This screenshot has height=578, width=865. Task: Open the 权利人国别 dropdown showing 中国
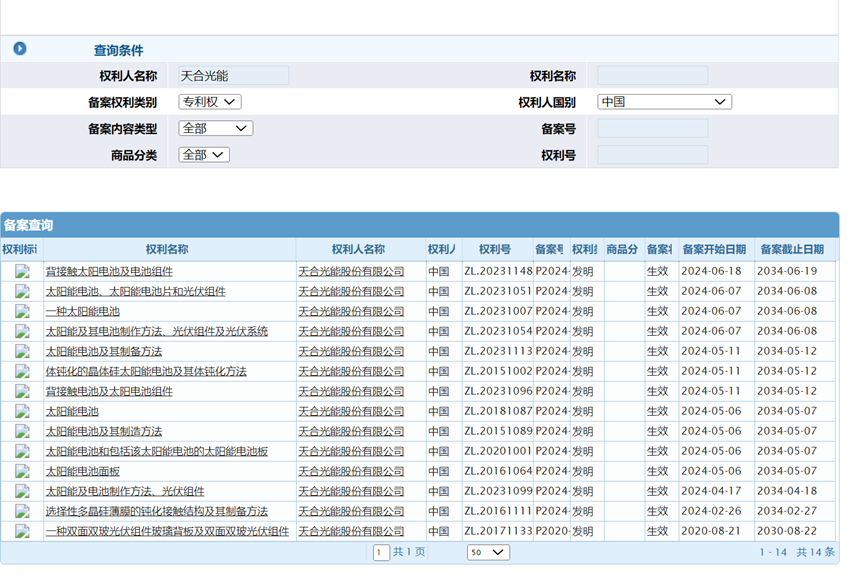[x=664, y=102]
